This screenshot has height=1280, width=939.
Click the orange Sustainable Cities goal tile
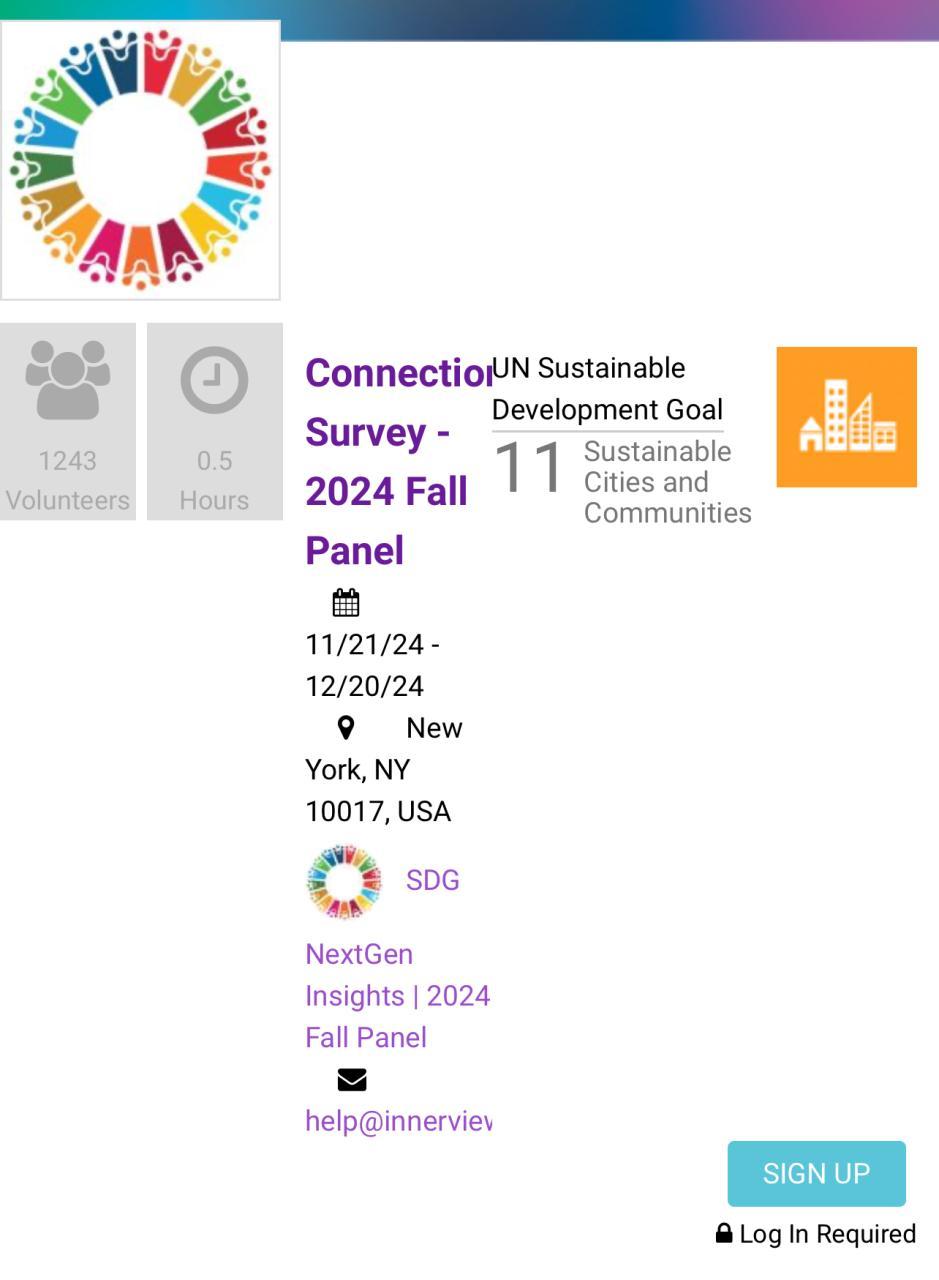point(846,417)
